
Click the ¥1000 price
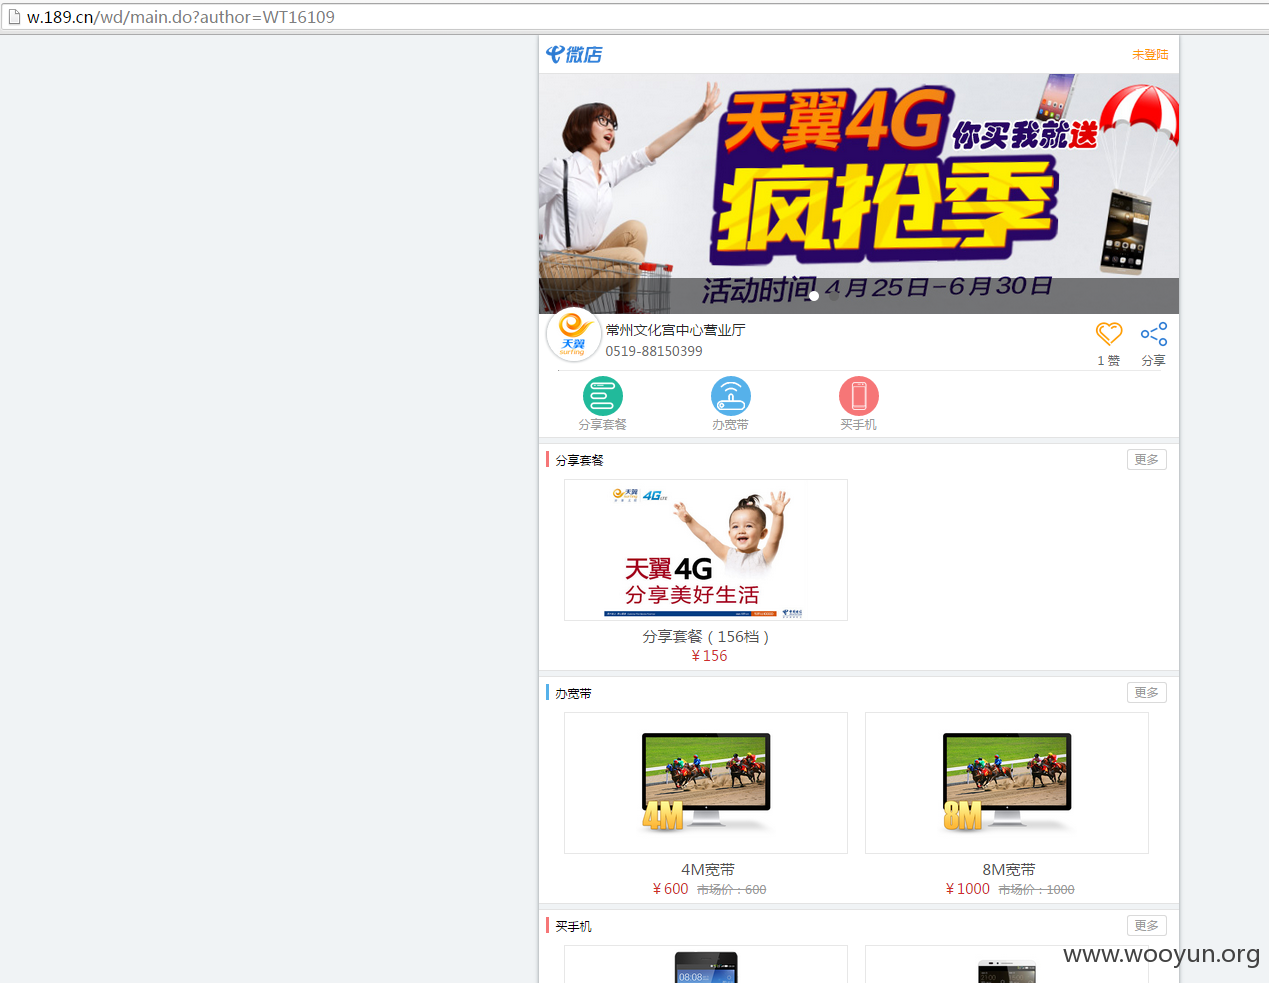(968, 889)
